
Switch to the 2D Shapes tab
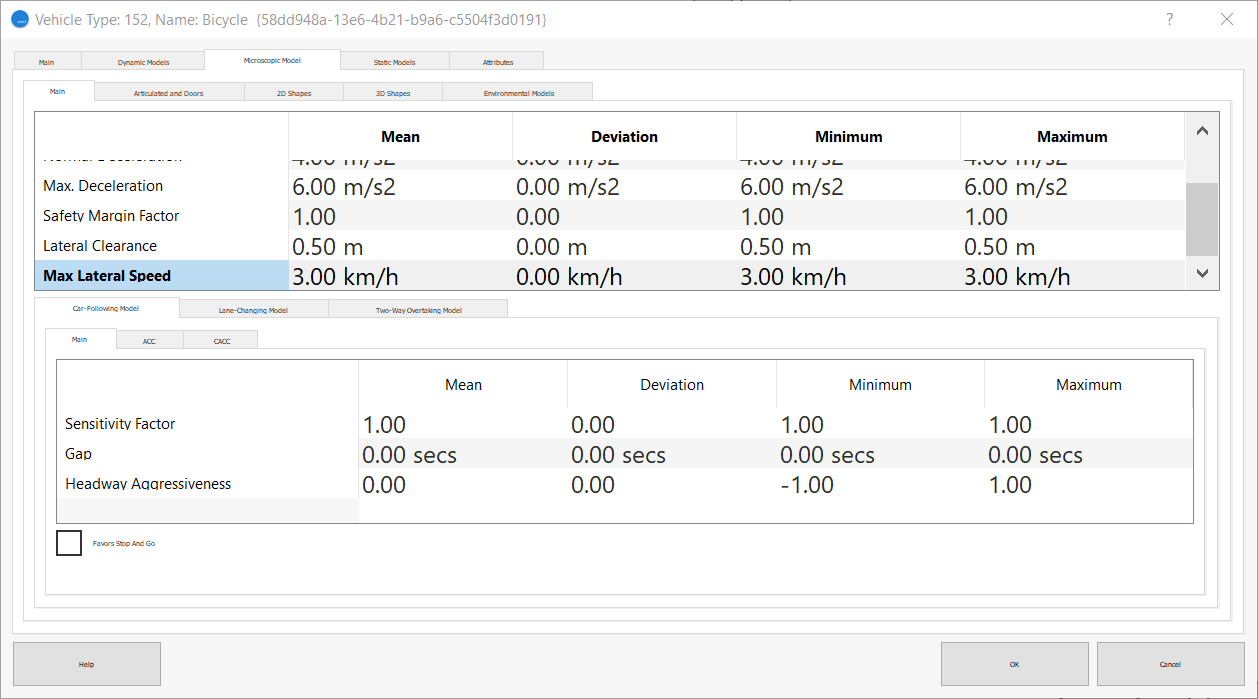click(x=294, y=93)
